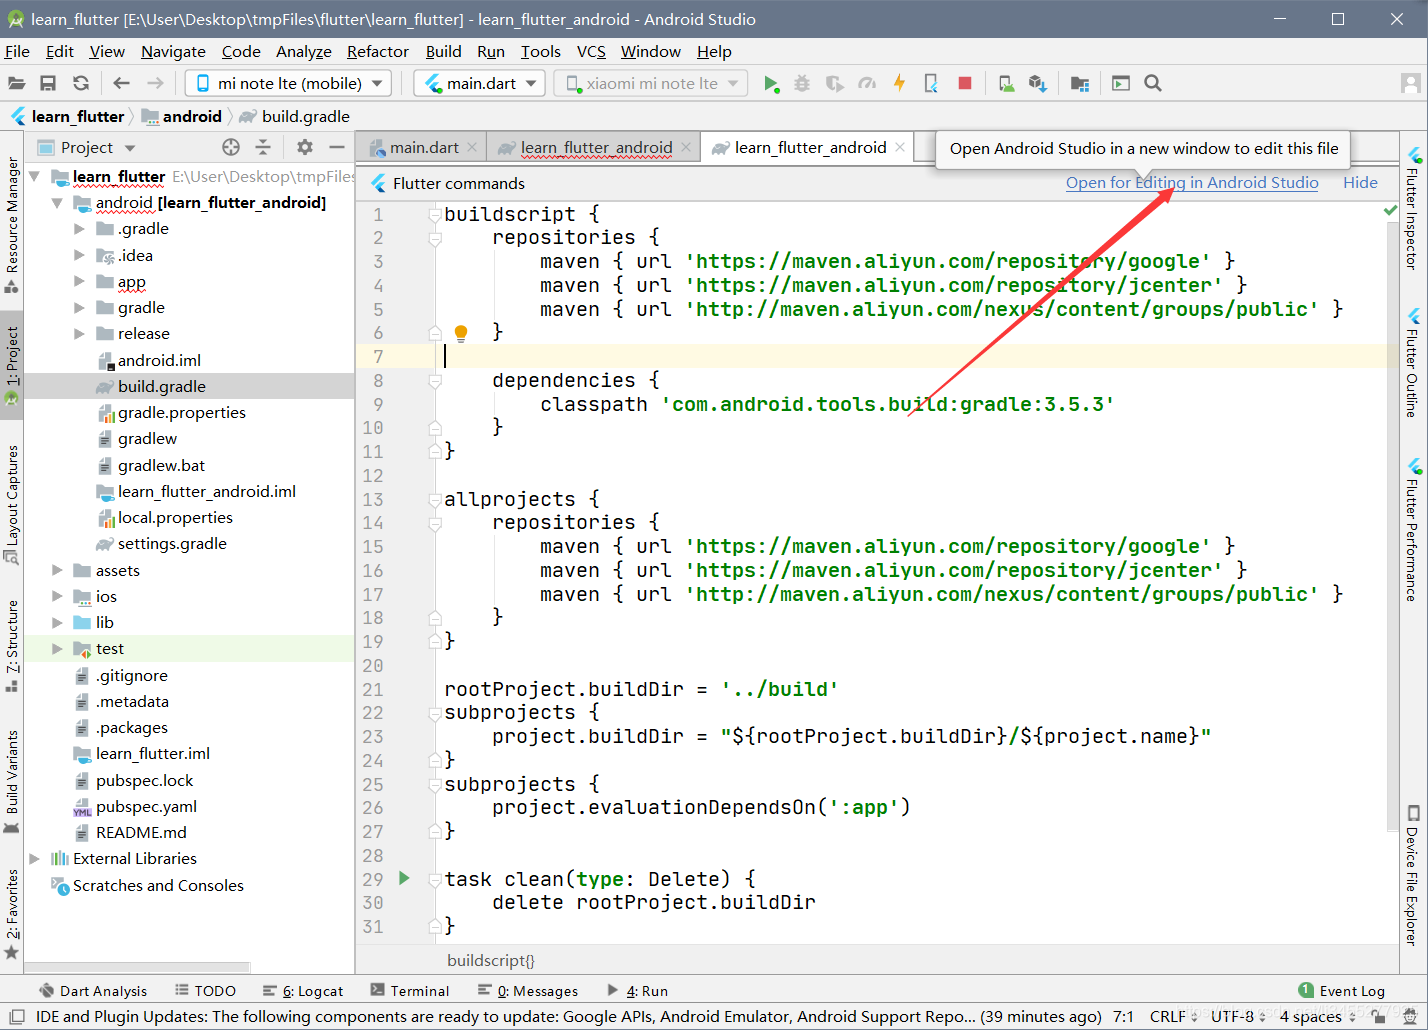Image resolution: width=1428 pixels, height=1030 pixels.
Task: Select pubspec.yaml in project tree
Action: (x=146, y=806)
